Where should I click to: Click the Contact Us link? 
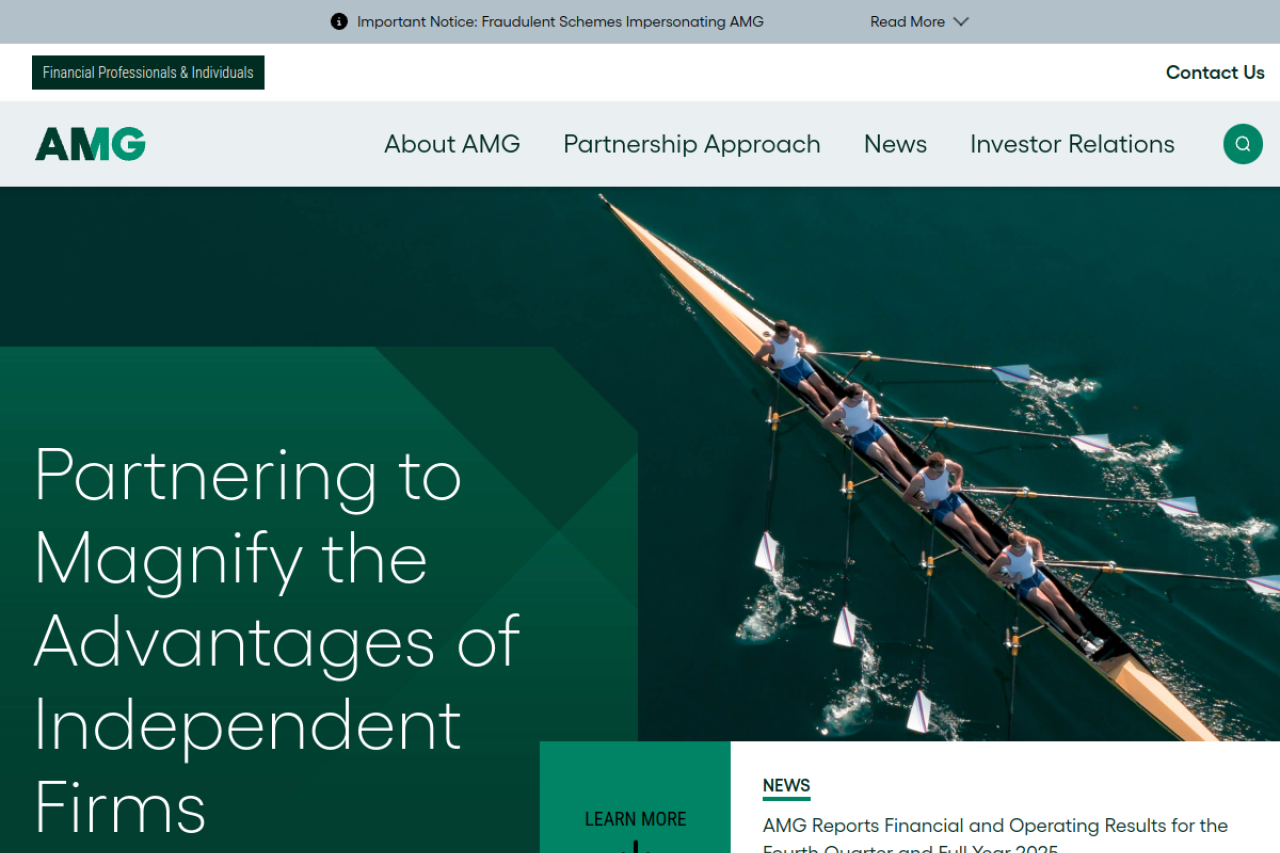tap(1215, 72)
